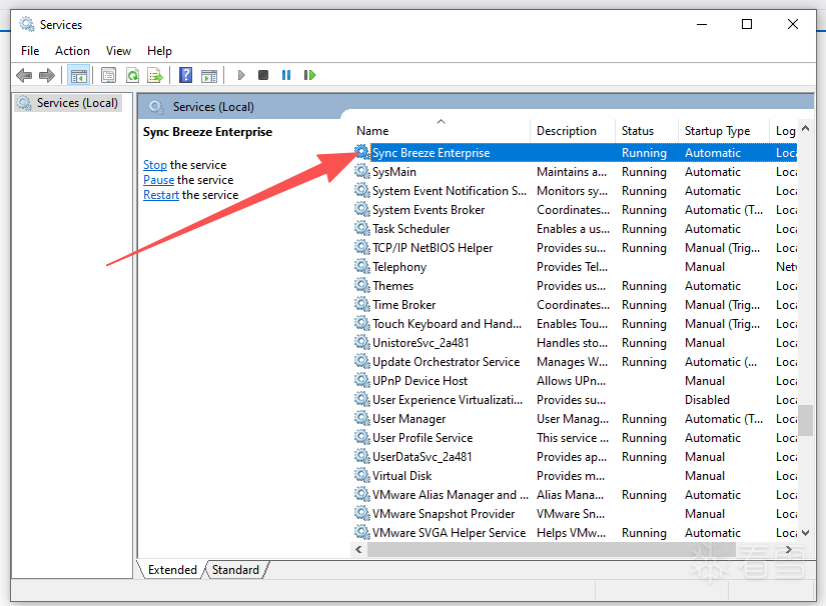826x606 pixels.
Task: Click the Restart Service toolbar icon
Action: tap(310, 75)
